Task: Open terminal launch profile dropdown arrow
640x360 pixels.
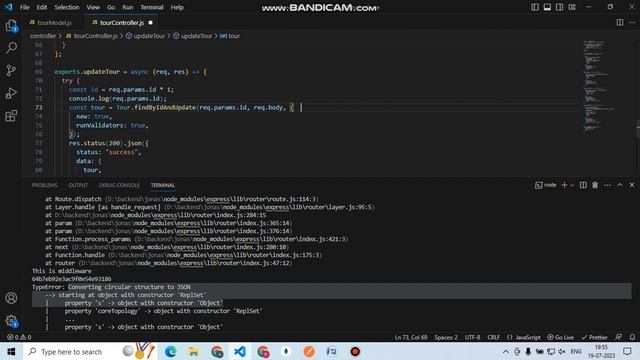Action: pyautogui.click(x=572, y=185)
